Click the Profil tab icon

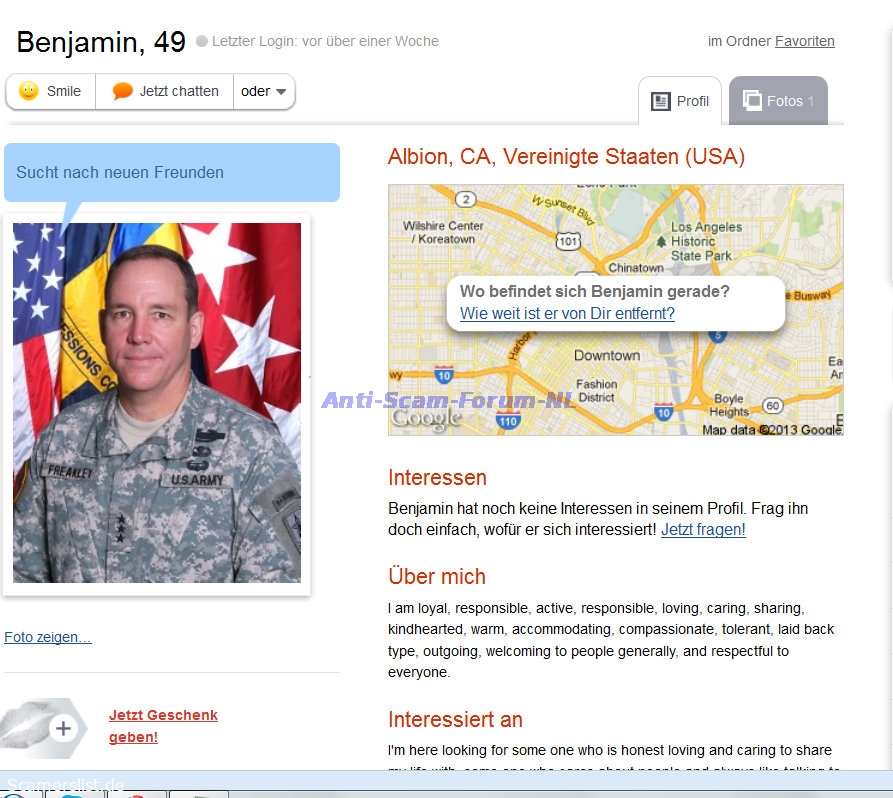pyautogui.click(x=661, y=101)
